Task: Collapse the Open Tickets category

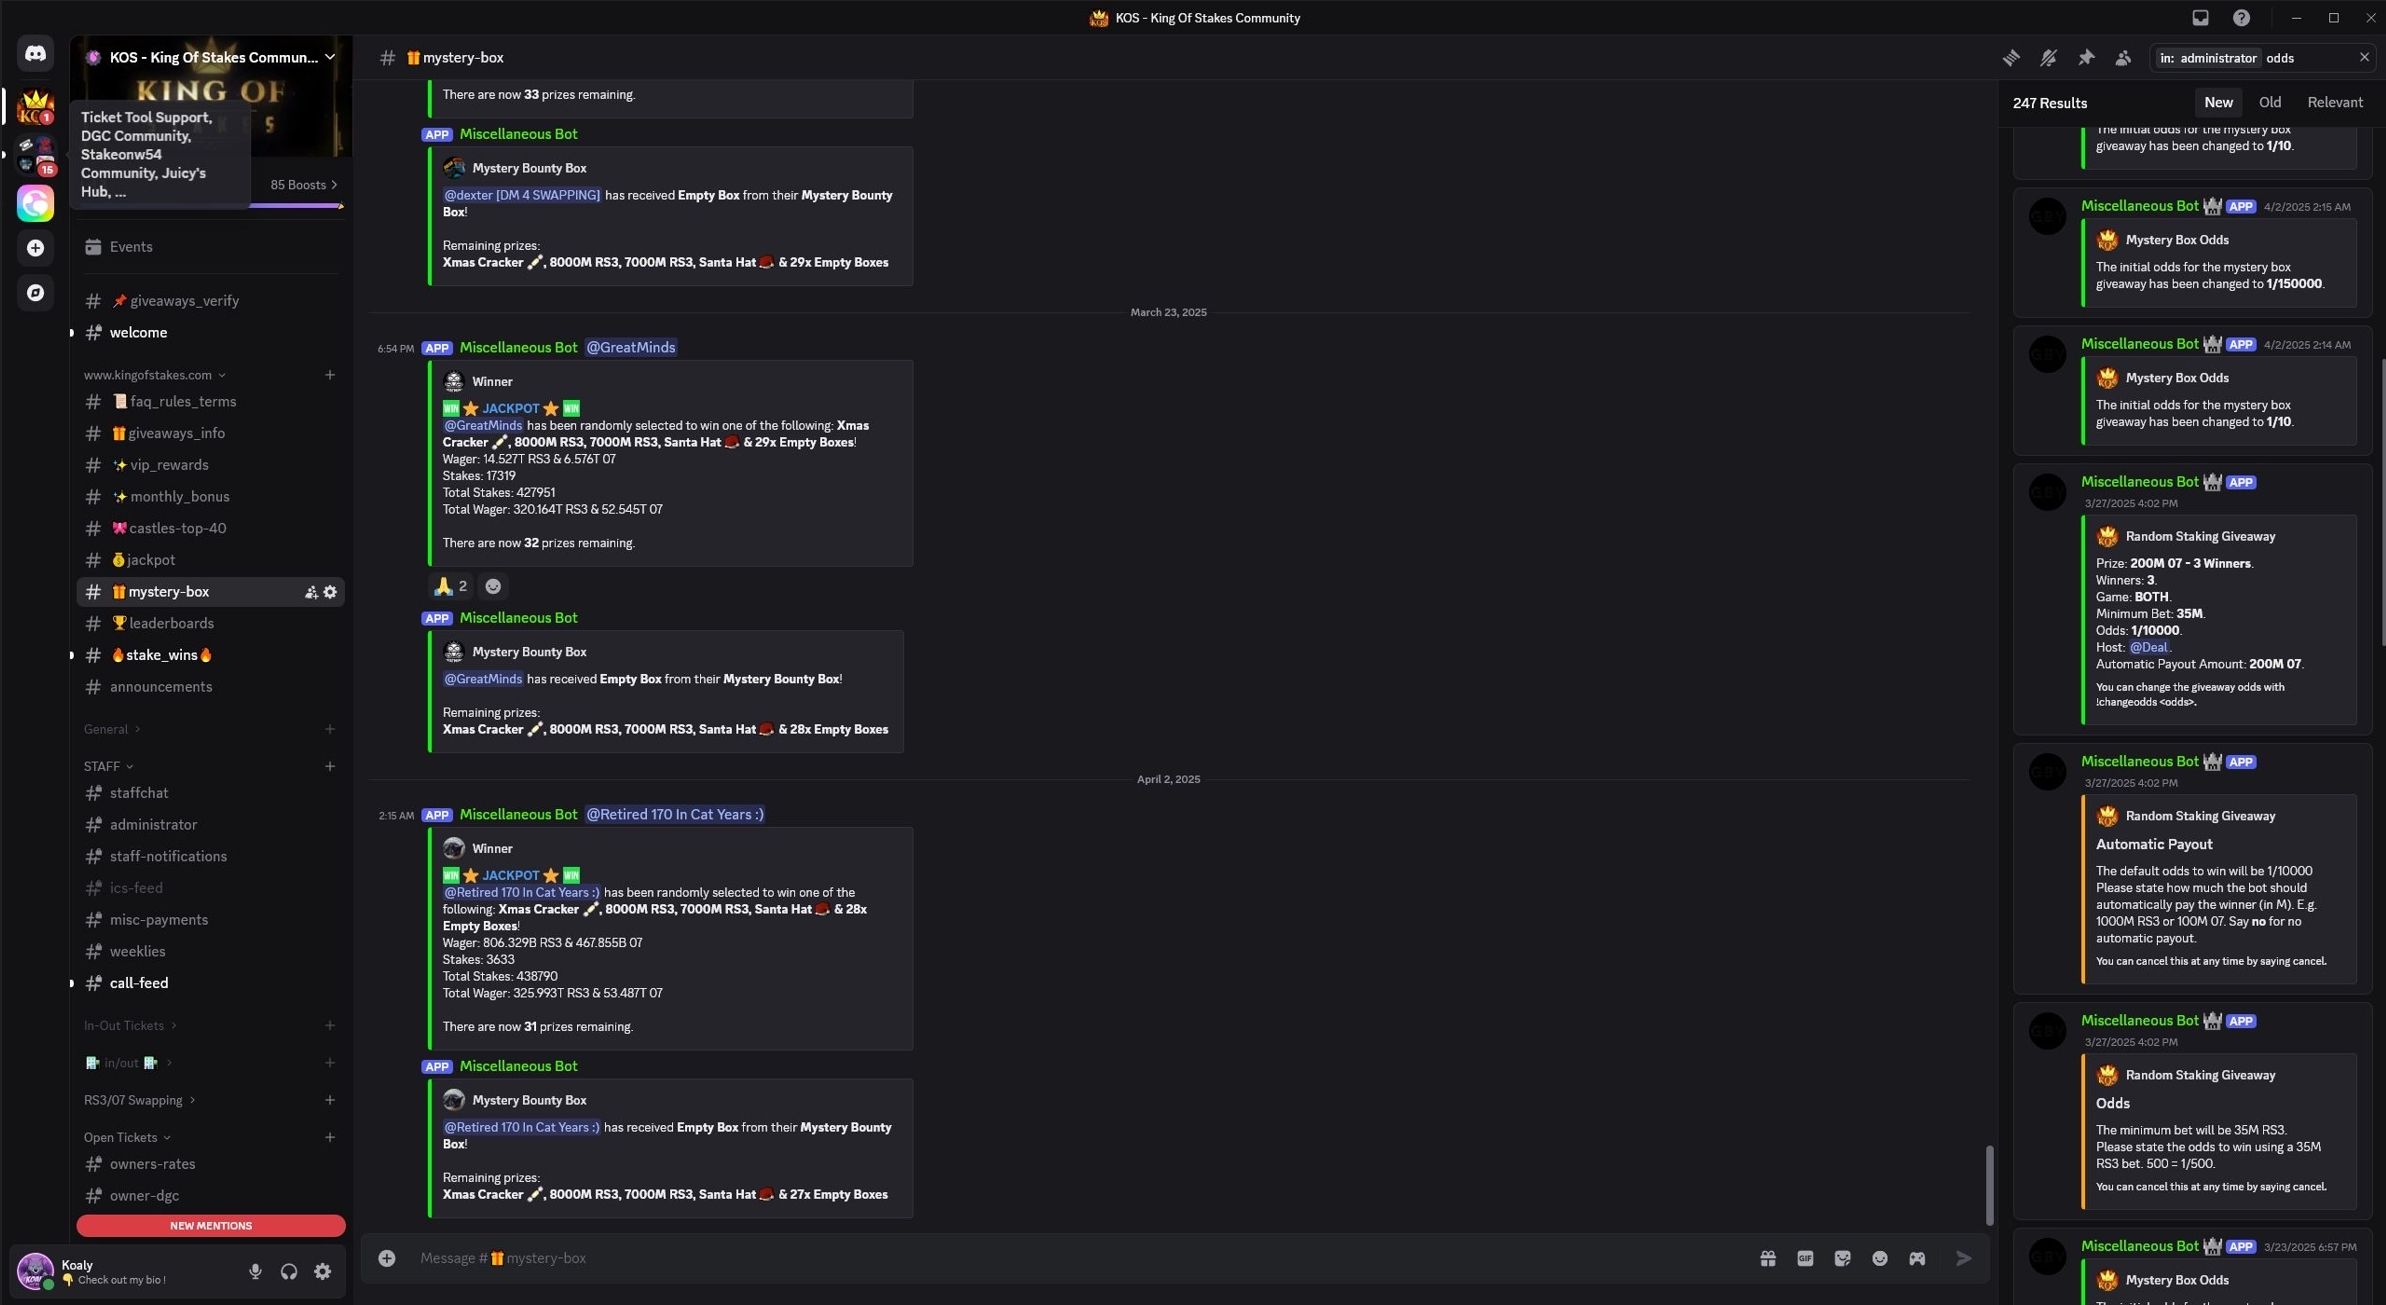Action: tap(127, 1137)
